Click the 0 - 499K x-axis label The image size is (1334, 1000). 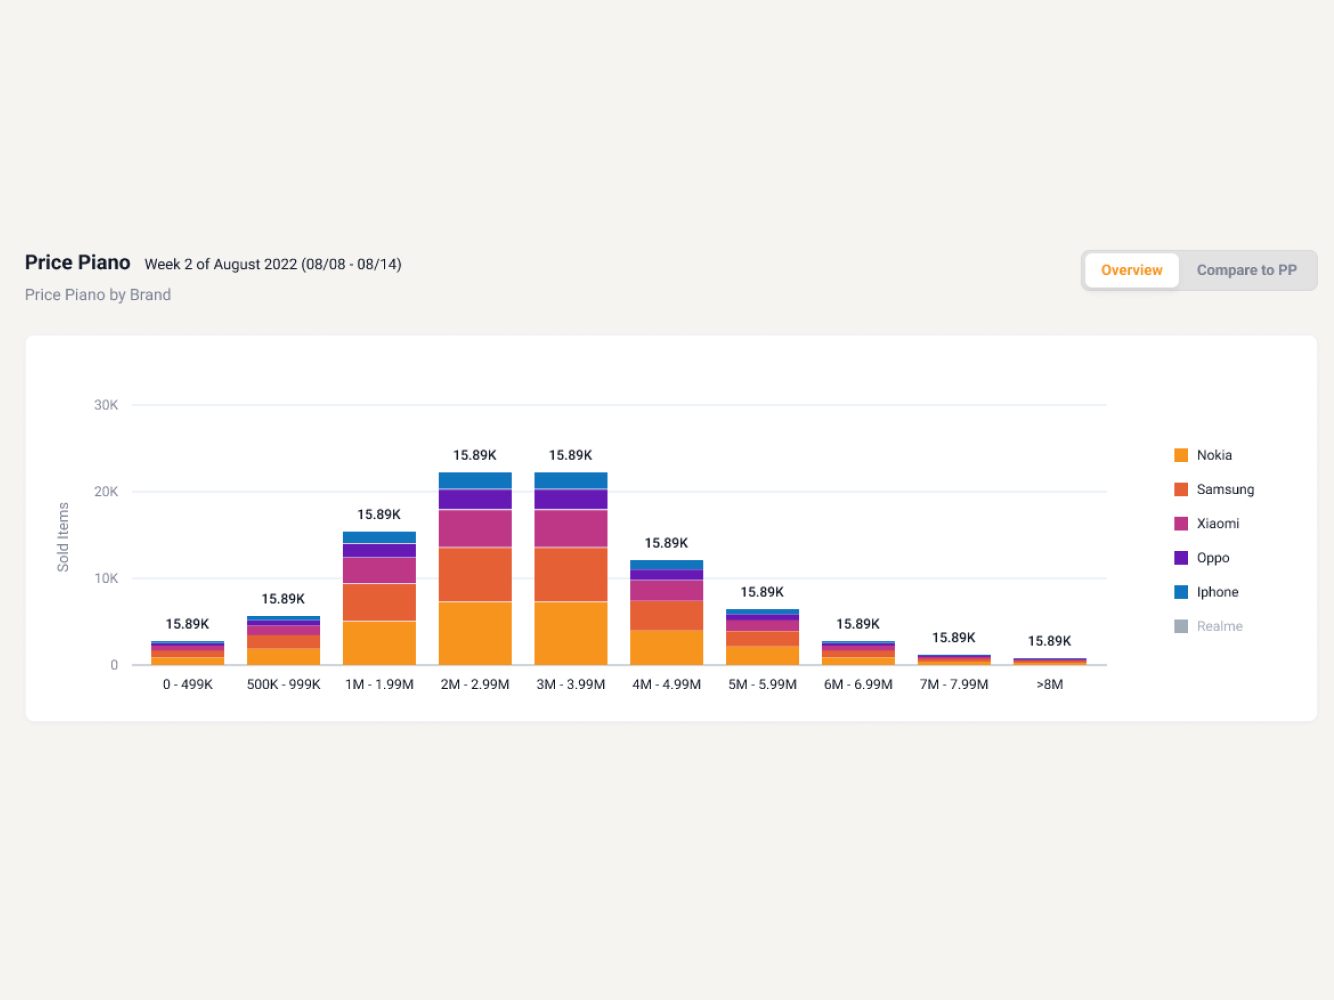coord(188,684)
